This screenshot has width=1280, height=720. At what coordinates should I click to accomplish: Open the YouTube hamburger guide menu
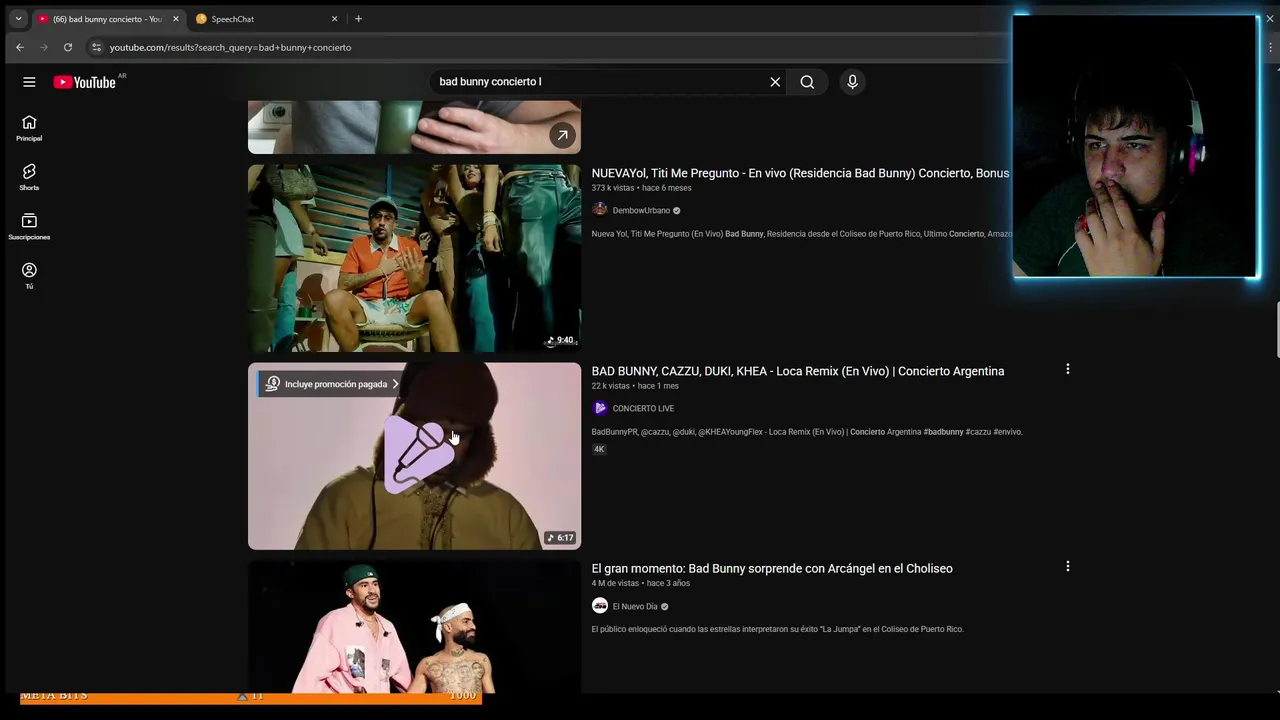[x=29, y=82]
